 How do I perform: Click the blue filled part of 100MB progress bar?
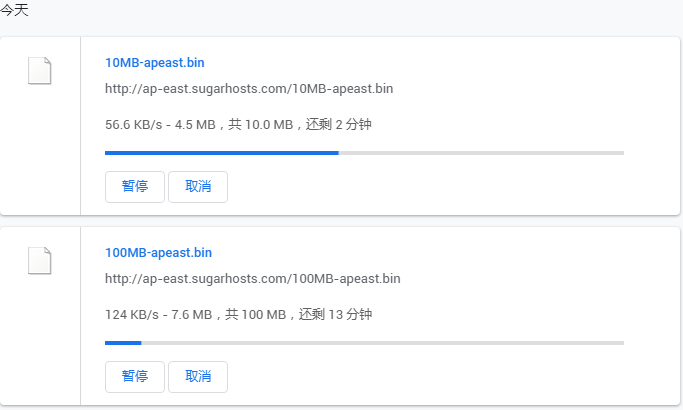123,343
